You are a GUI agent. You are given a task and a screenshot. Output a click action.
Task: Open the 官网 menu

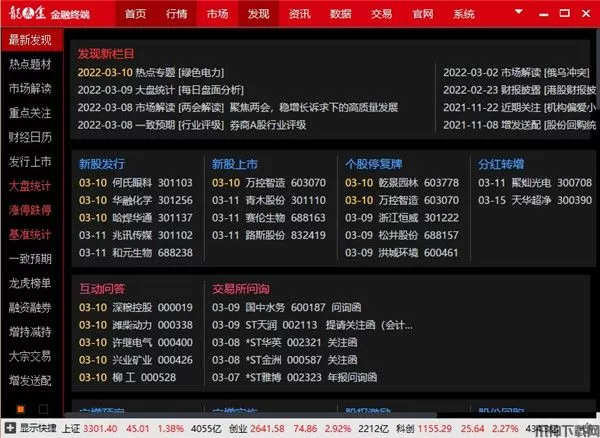422,14
